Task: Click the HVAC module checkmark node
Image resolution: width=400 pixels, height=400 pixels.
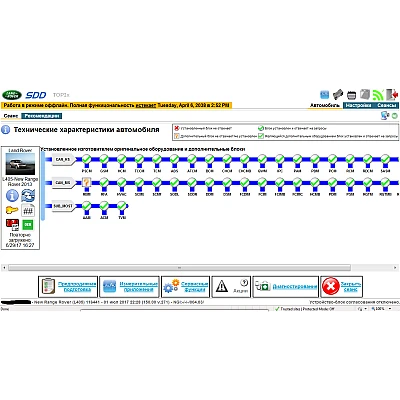Action: point(122,182)
